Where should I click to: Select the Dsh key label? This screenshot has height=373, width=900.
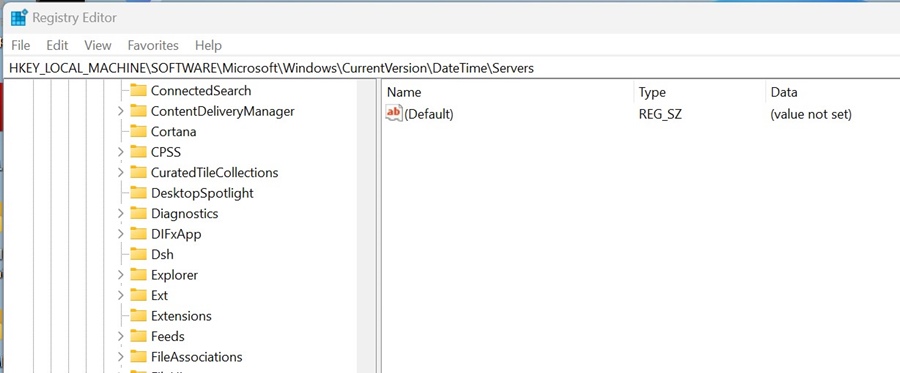tap(162, 254)
